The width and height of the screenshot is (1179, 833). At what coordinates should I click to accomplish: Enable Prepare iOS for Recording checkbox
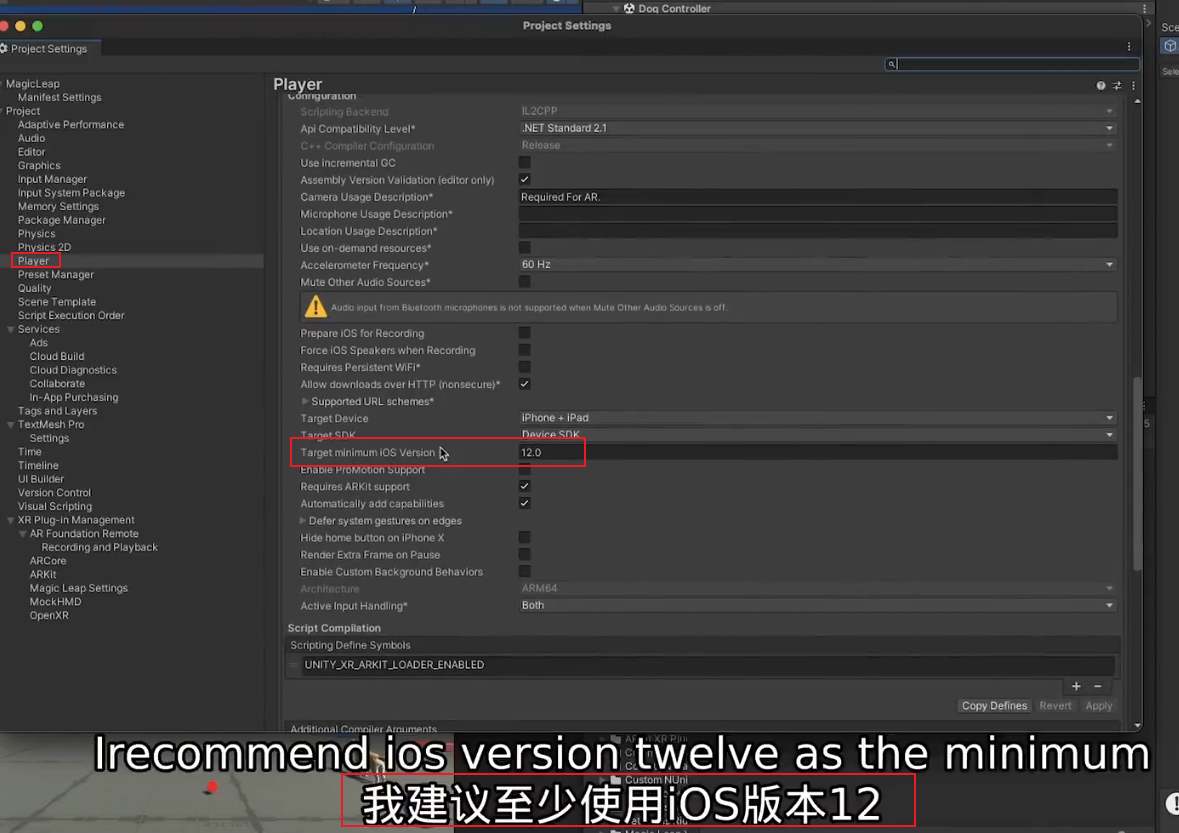pyautogui.click(x=525, y=333)
